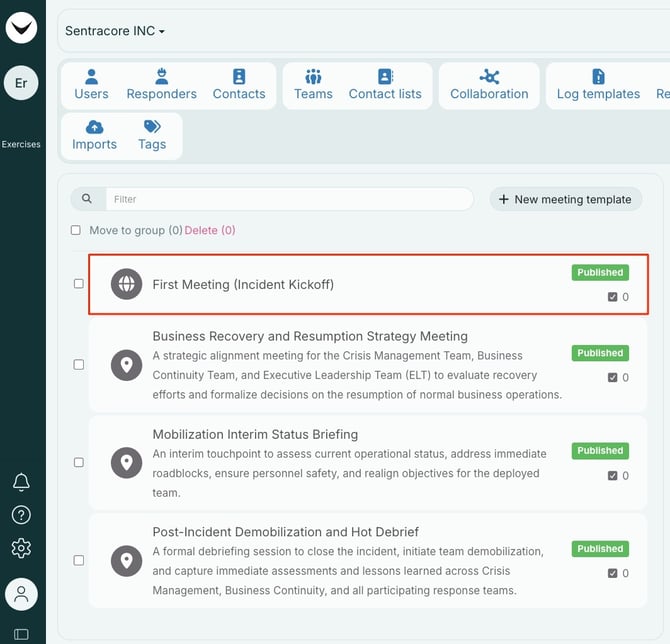Toggle sidebar panel icon at bottom
Screen dimensions: 670x644
pyautogui.click(x=21, y=634)
